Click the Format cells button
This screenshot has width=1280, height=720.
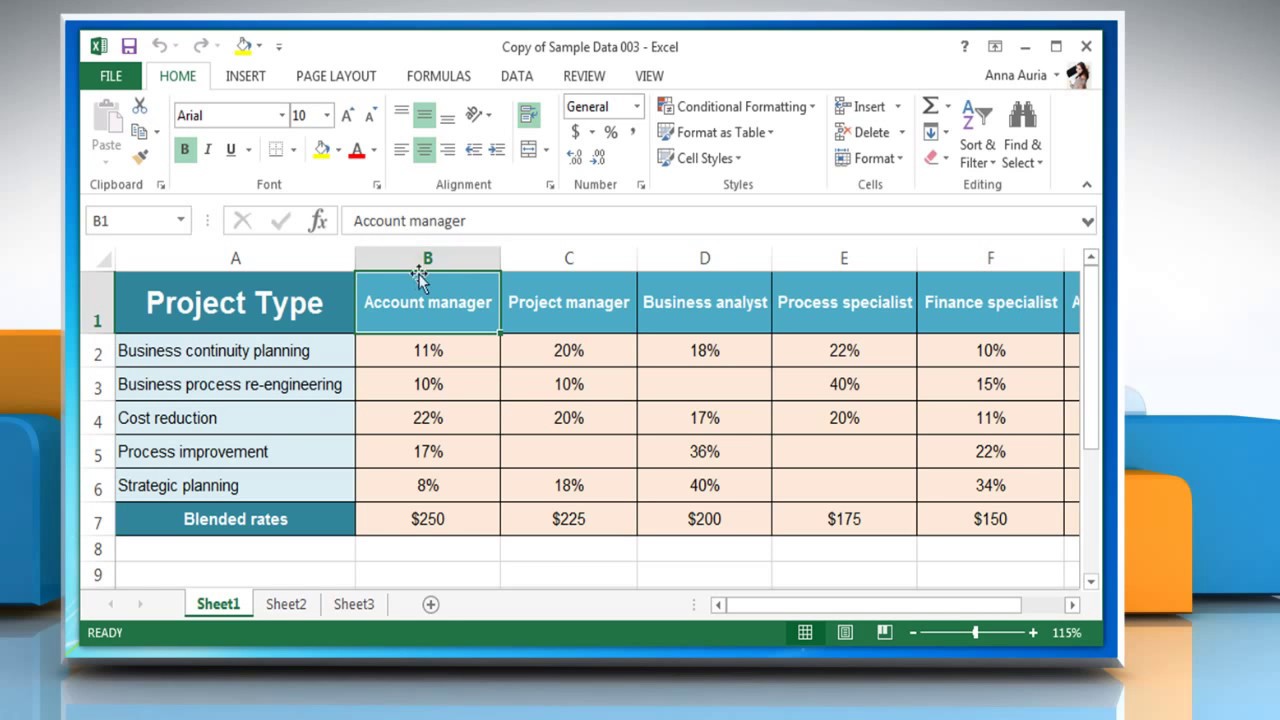868,158
